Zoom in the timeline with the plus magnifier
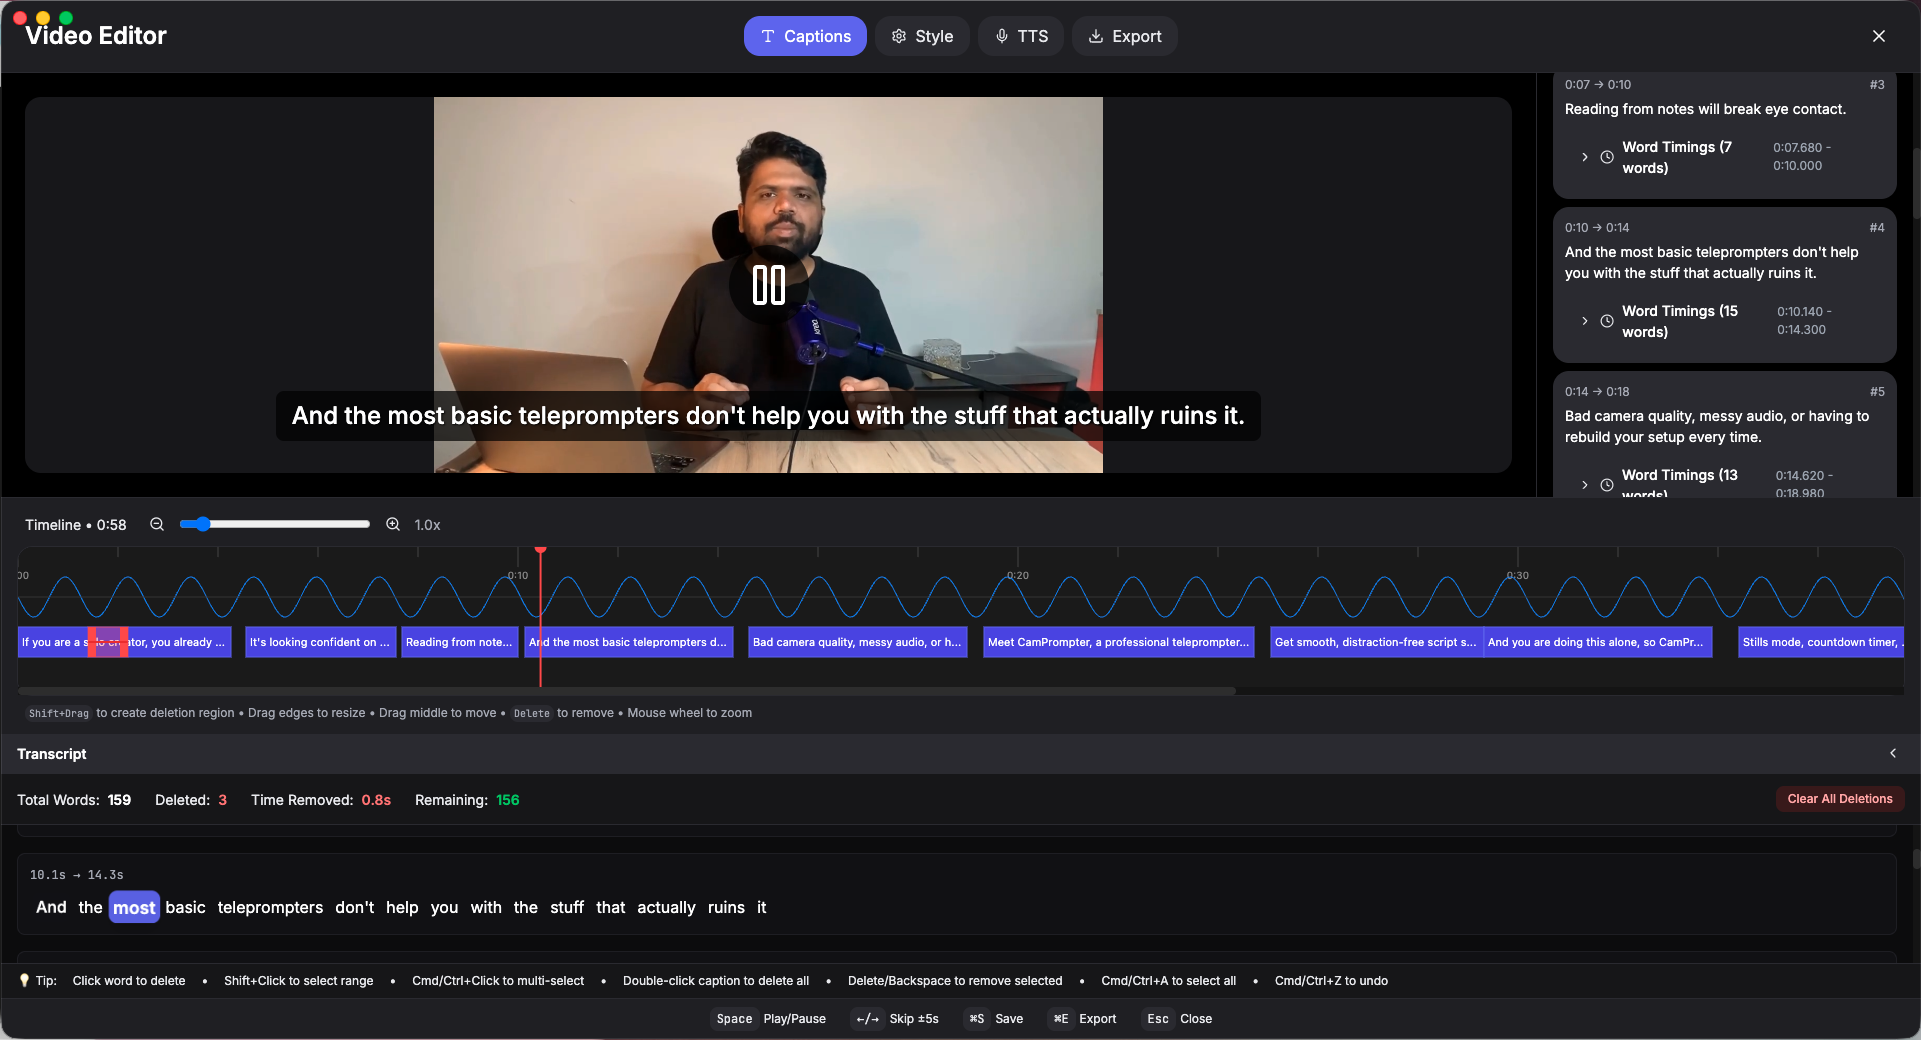This screenshot has width=1921, height=1040. [x=393, y=524]
